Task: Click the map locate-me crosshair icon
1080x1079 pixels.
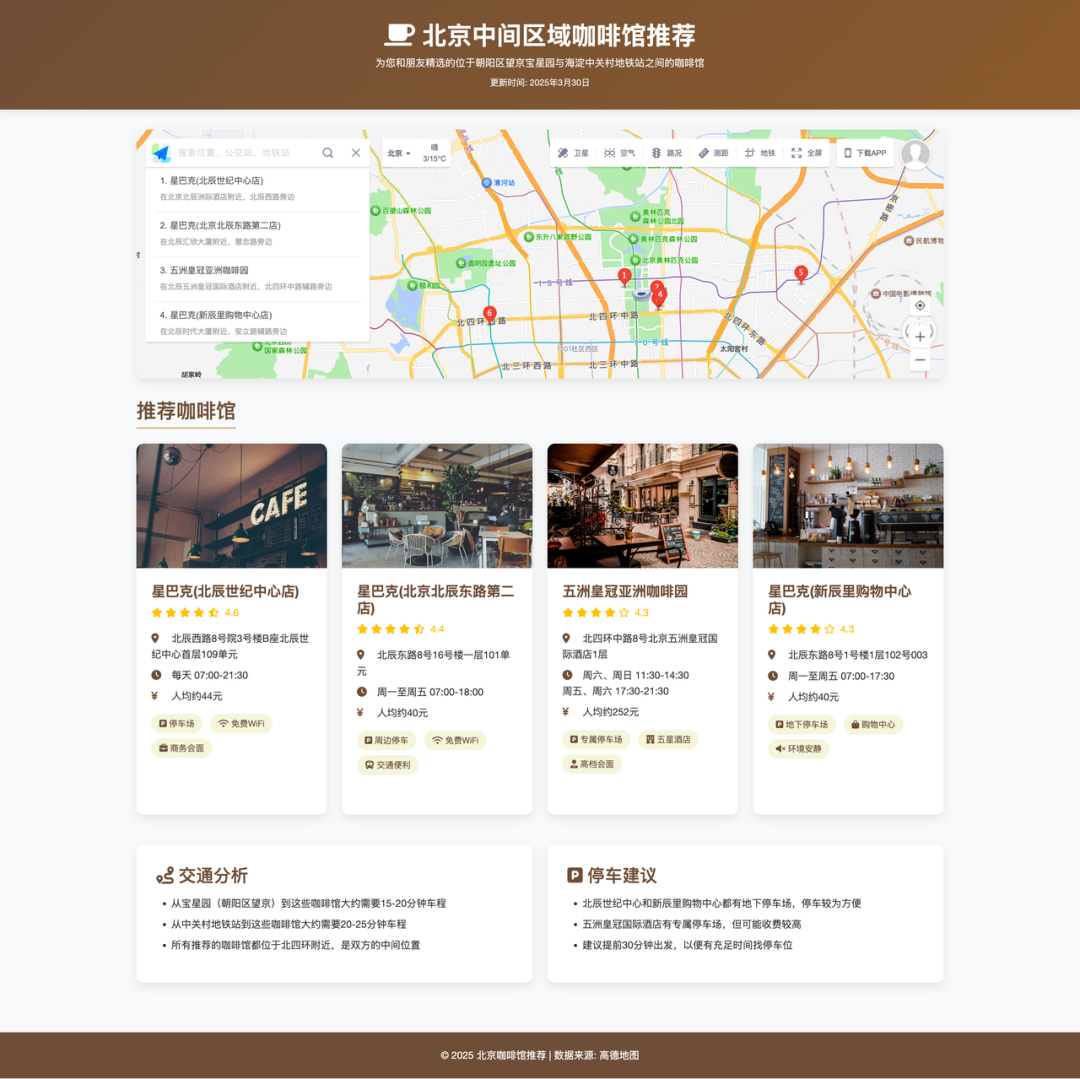Action: [920, 305]
